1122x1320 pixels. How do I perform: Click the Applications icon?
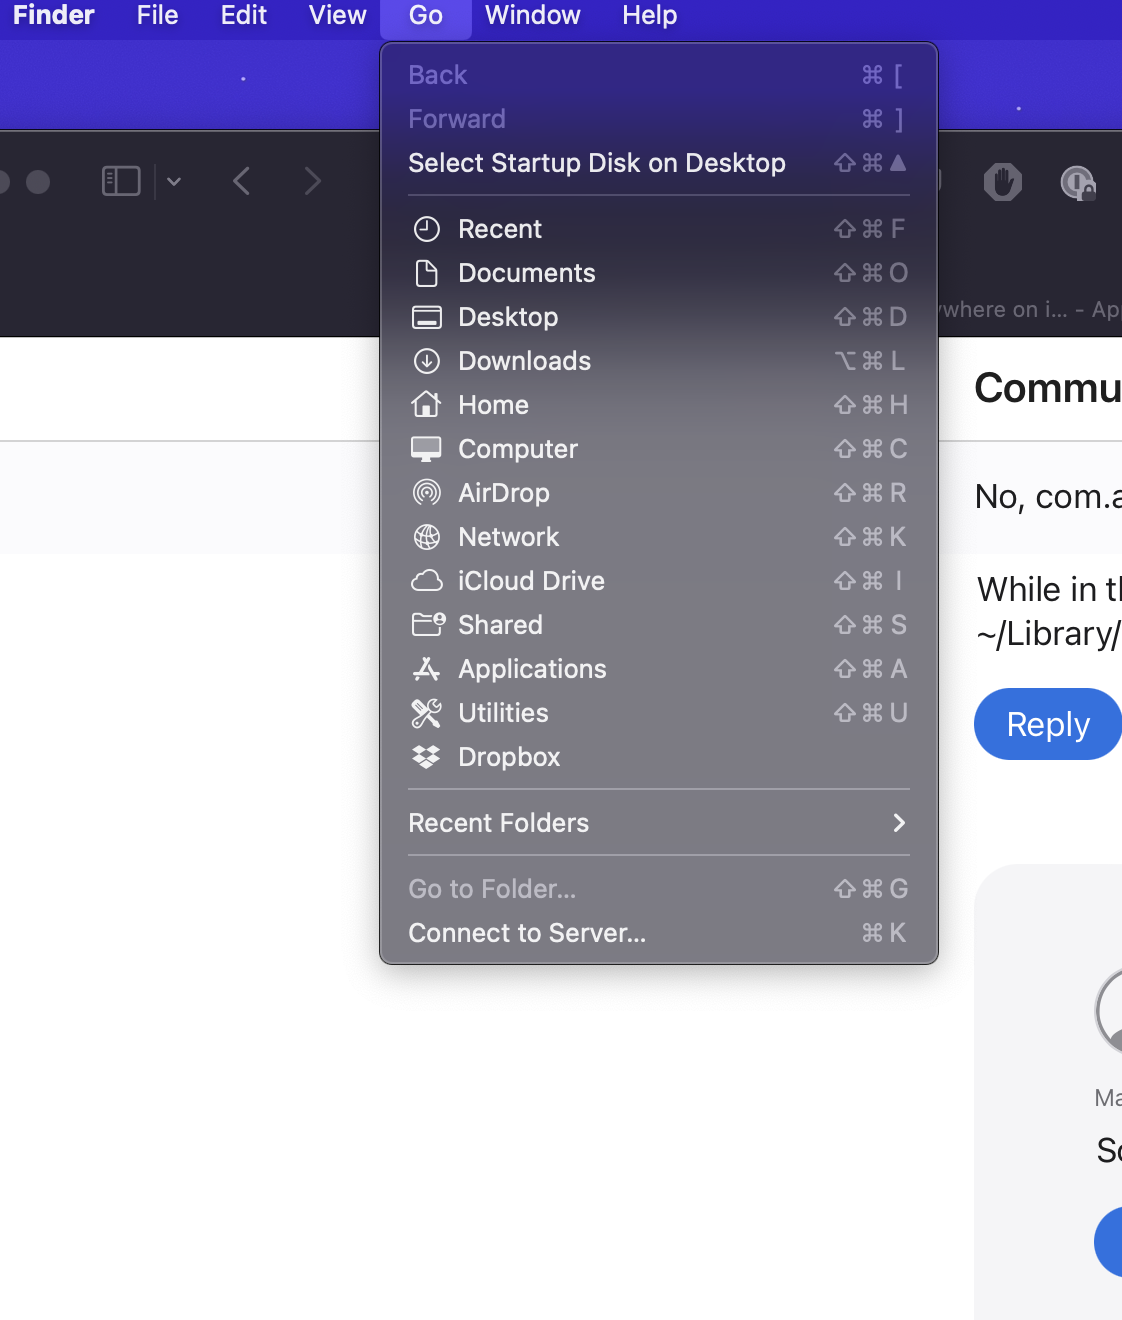pyautogui.click(x=427, y=669)
